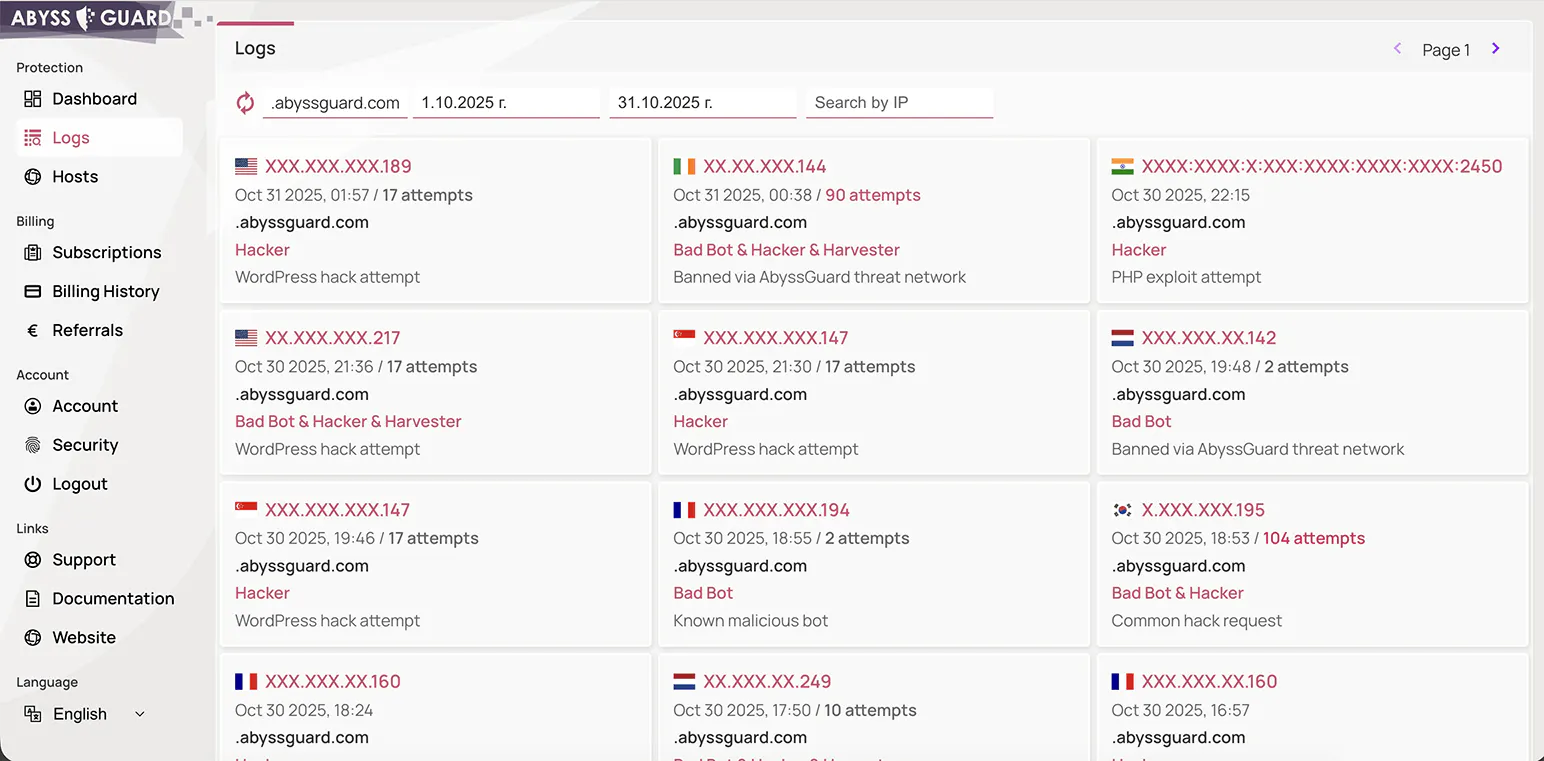This screenshot has width=1544, height=761.
Task: Go to next page arrow
Action: [x=1496, y=48]
